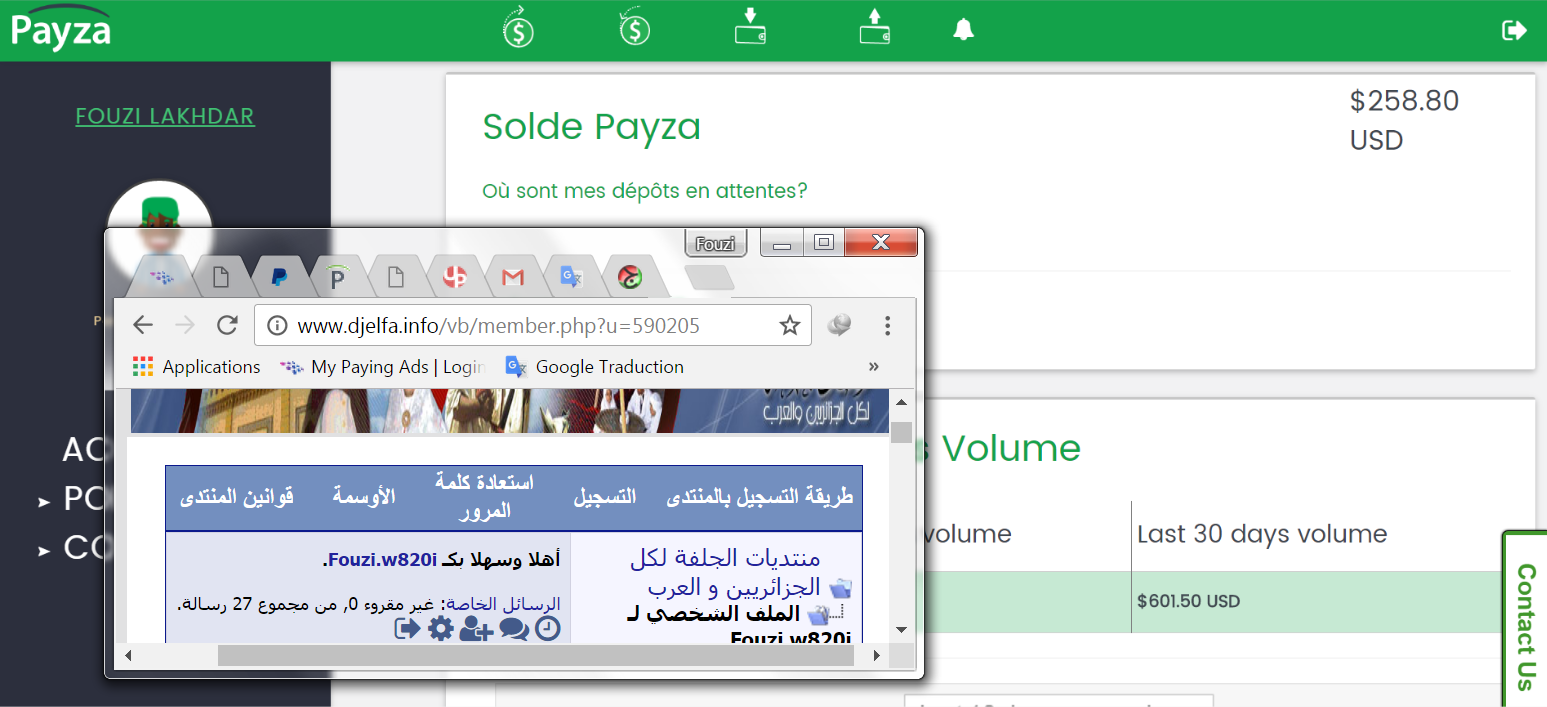
Task: Click the $258.80 USD balance amount
Action: point(1404,120)
